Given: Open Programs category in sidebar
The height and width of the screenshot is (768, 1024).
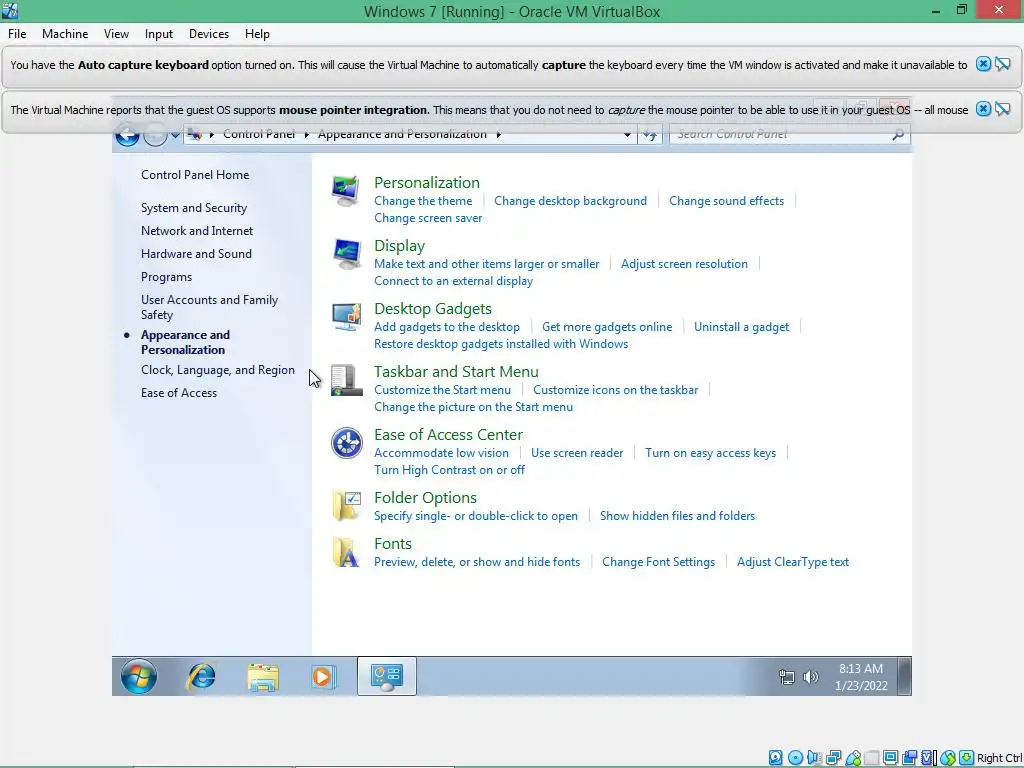Looking at the screenshot, I should point(167,277).
